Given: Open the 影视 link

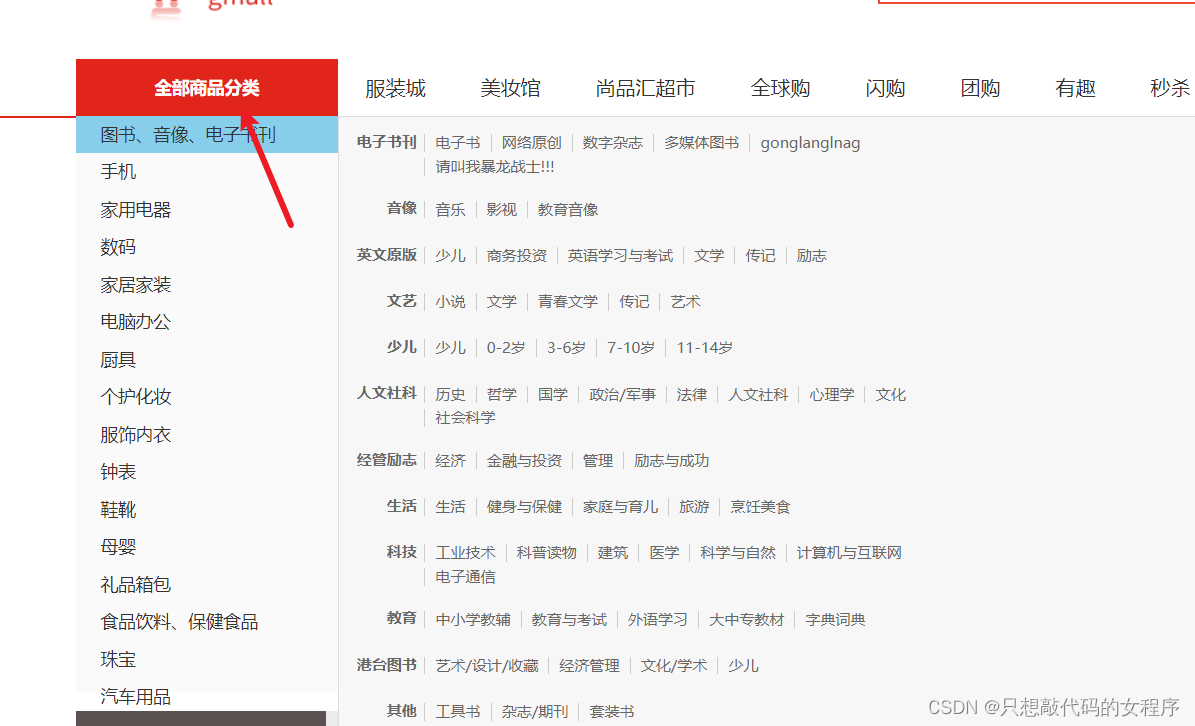Looking at the screenshot, I should pos(501,209).
